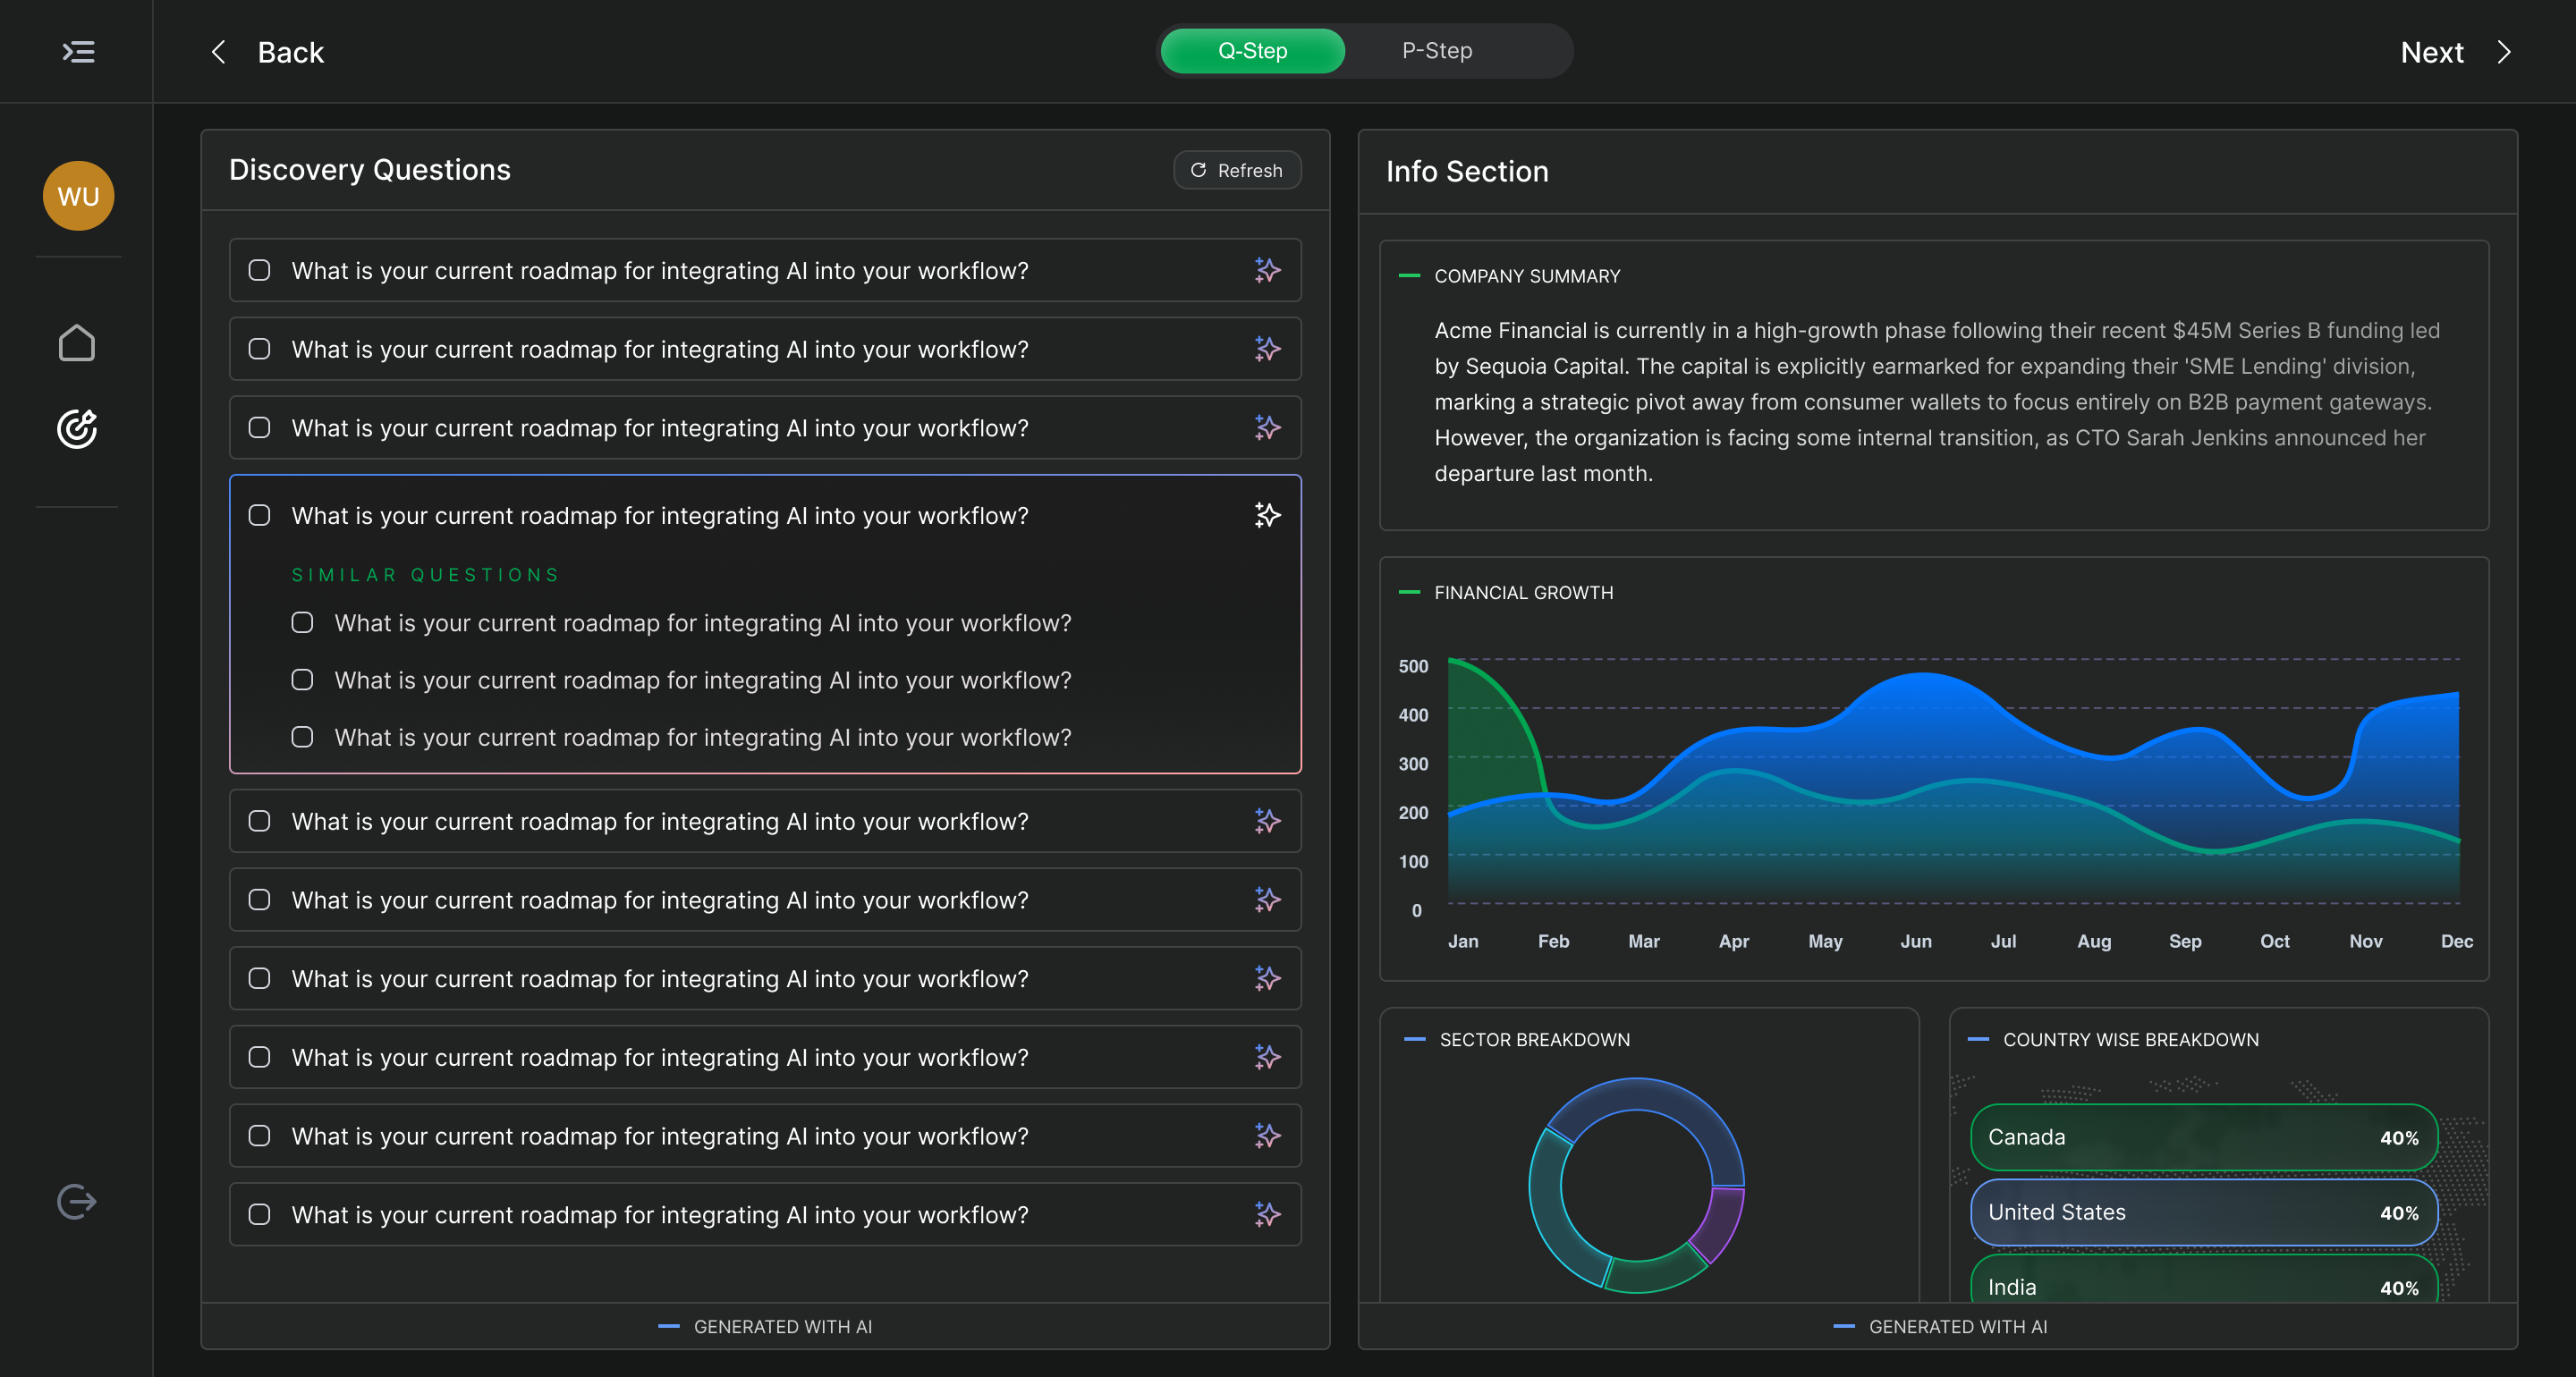Click the refresh arrow icon in the Refresh button

coord(1198,170)
